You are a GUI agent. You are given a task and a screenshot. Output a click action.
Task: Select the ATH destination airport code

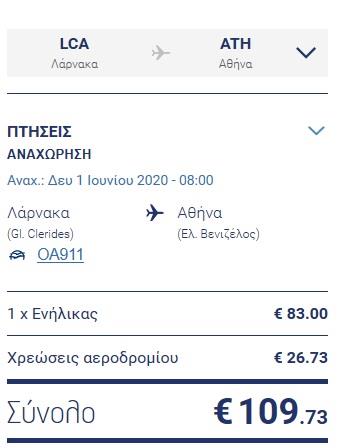point(236,44)
